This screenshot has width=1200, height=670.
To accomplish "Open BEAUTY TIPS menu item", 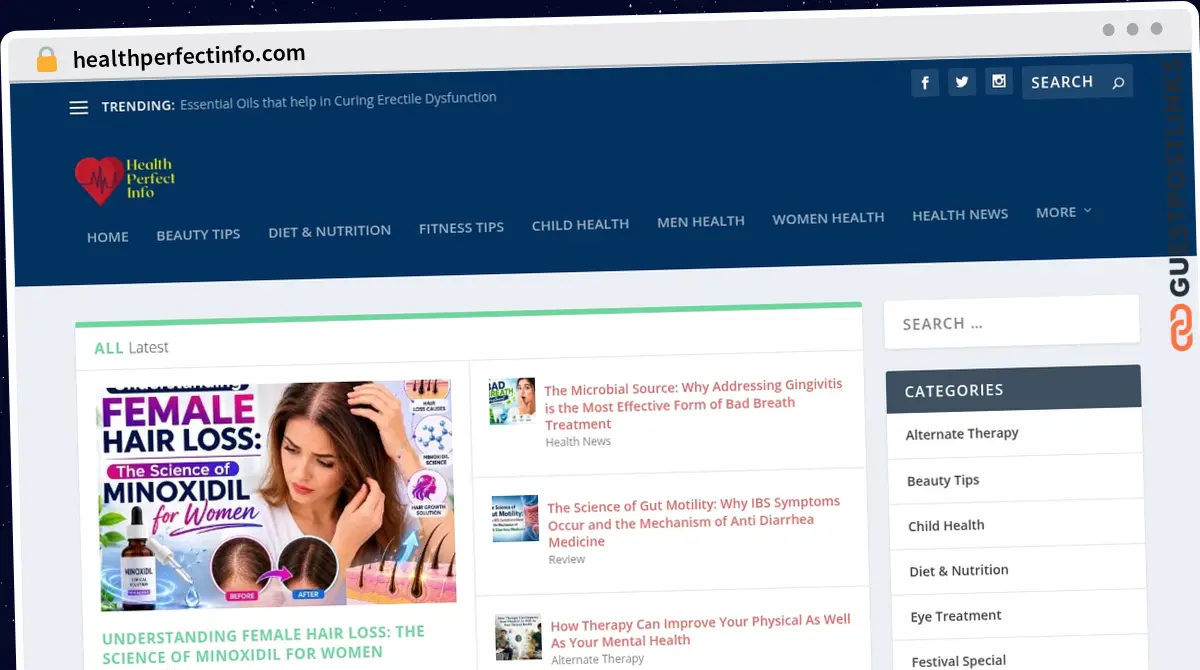I will (198, 234).
